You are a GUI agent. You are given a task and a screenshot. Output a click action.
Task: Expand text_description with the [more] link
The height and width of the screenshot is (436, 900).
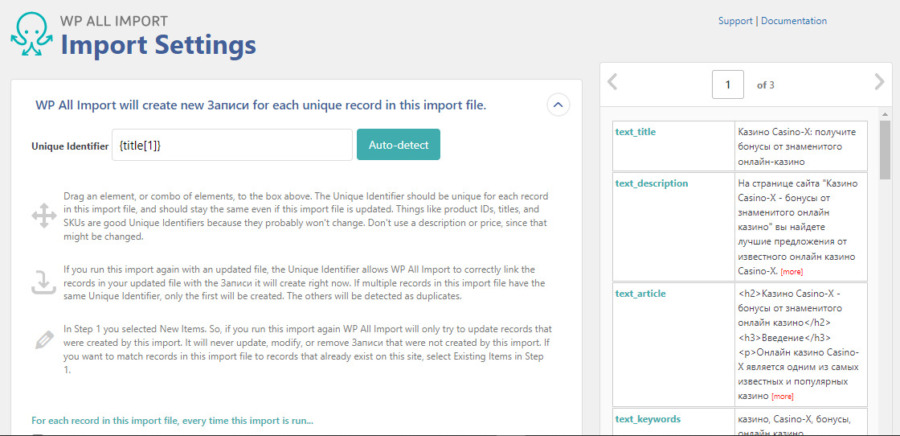(792, 271)
